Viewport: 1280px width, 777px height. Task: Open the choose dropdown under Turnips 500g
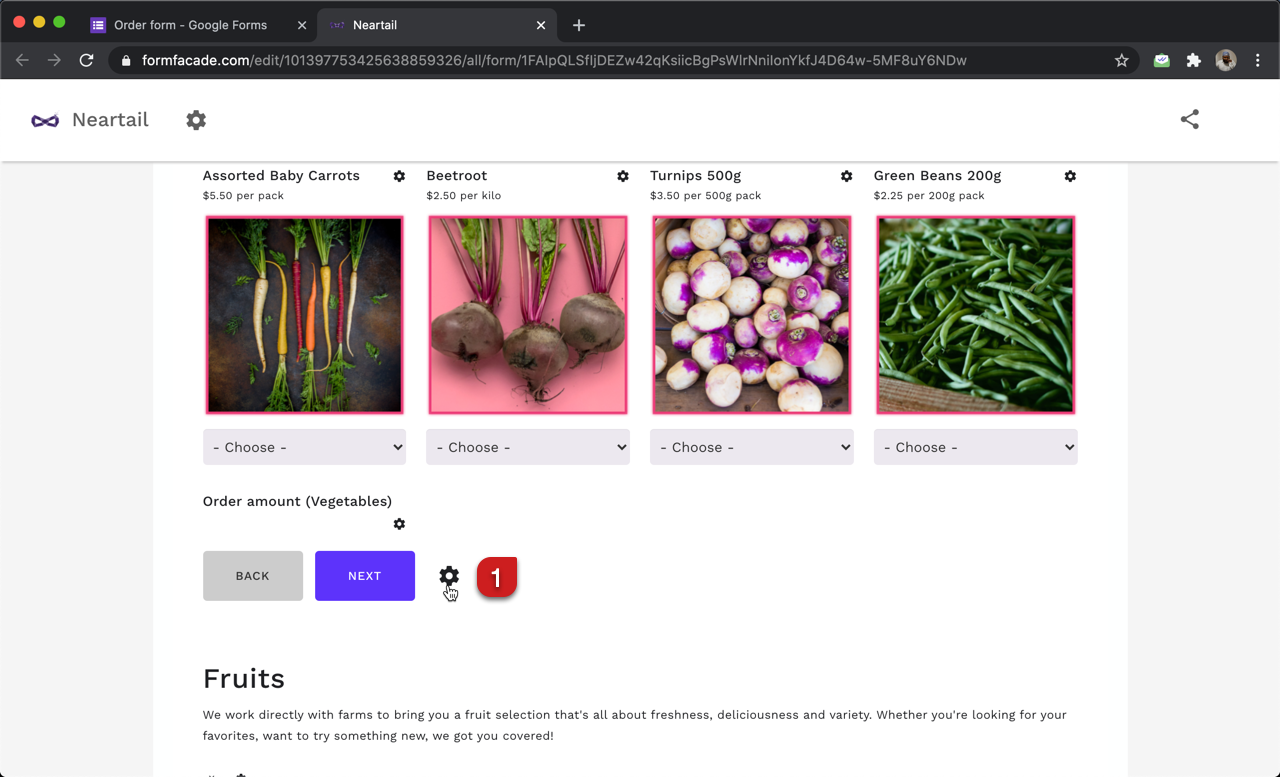(x=752, y=446)
